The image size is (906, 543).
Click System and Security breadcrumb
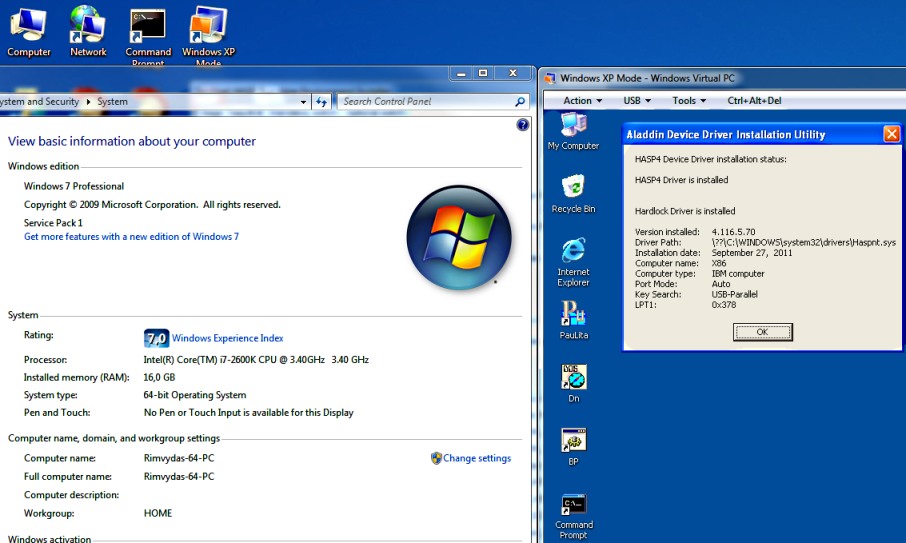[39, 102]
